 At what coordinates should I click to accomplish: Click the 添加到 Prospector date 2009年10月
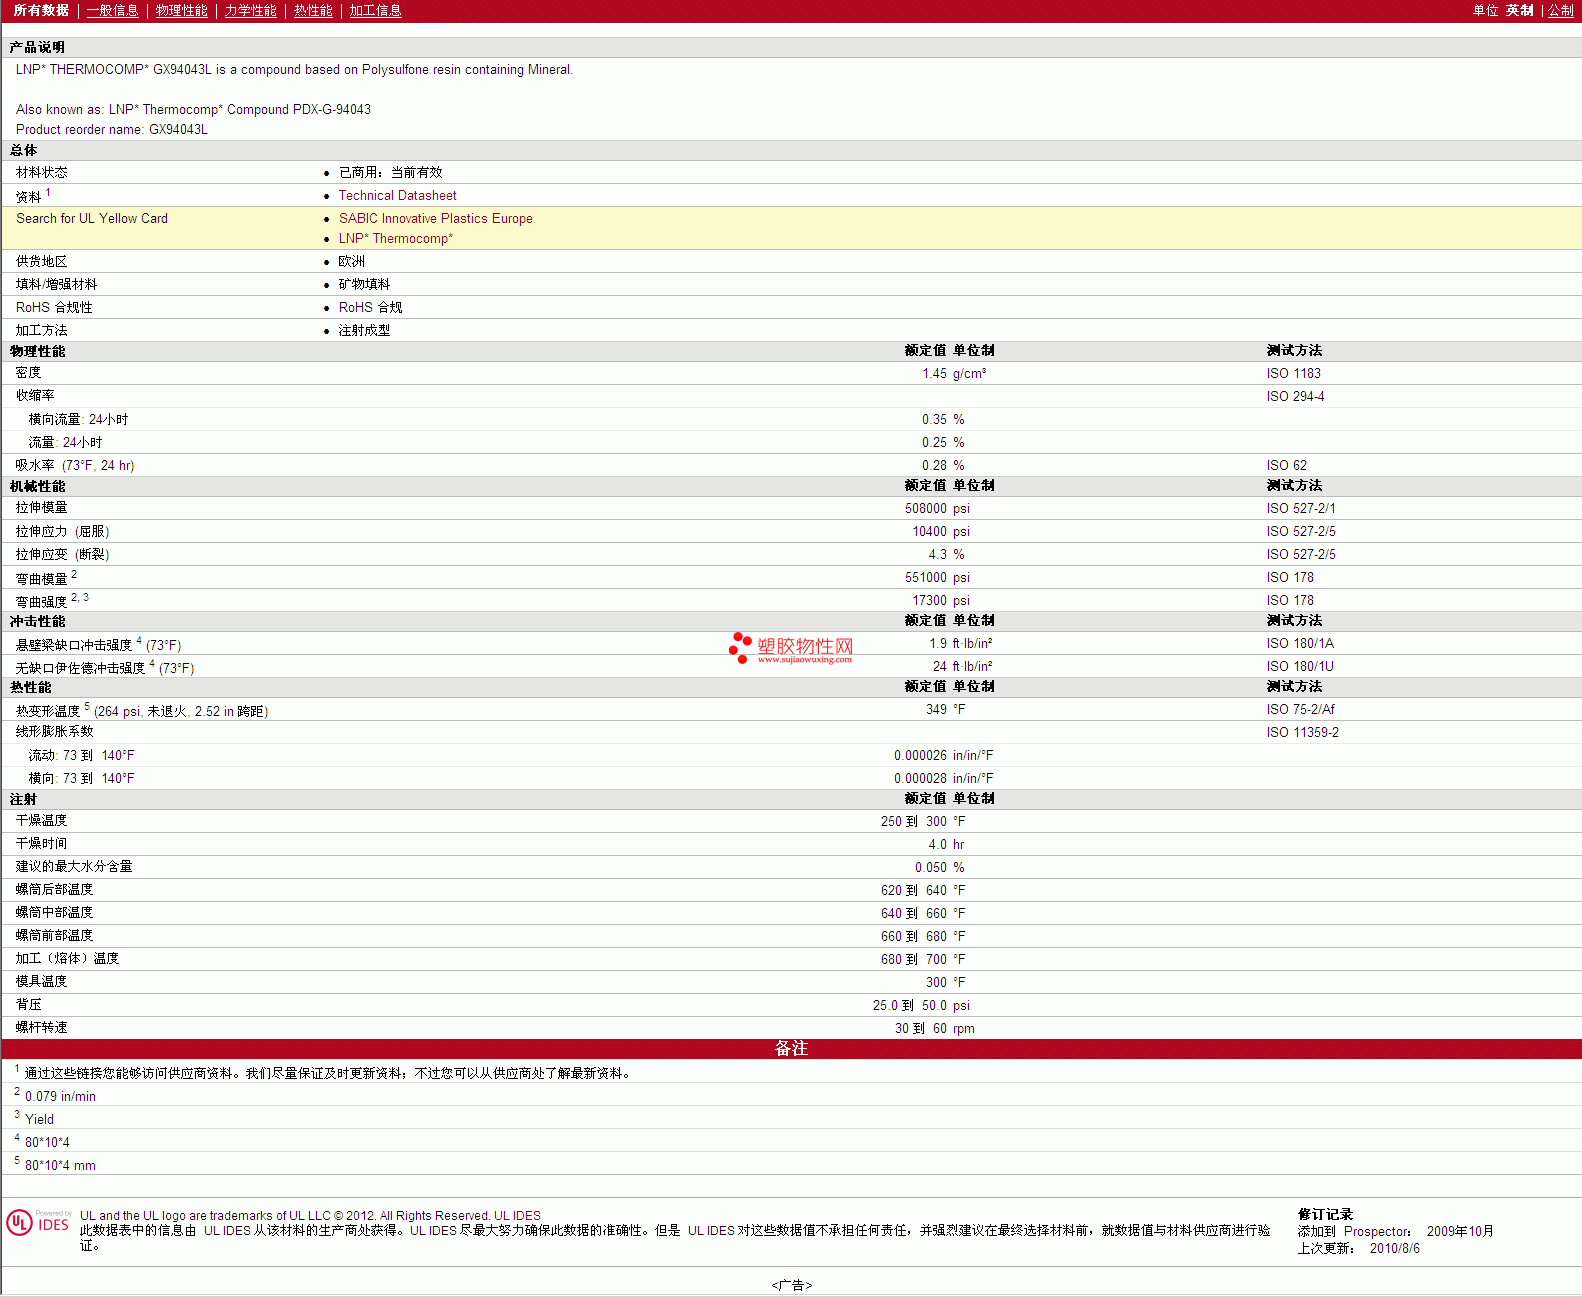pyautogui.click(x=1460, y=1232)
